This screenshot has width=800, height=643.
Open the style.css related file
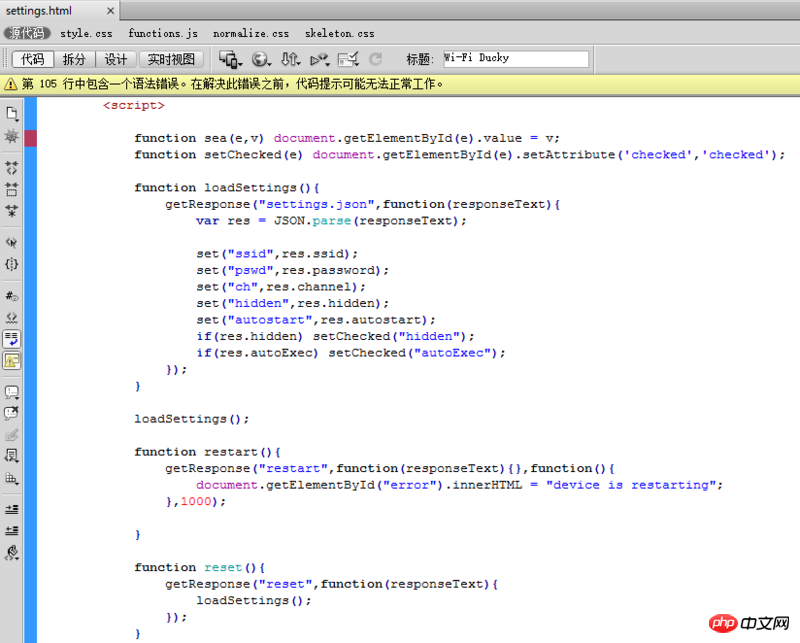(x=86, y=33)
